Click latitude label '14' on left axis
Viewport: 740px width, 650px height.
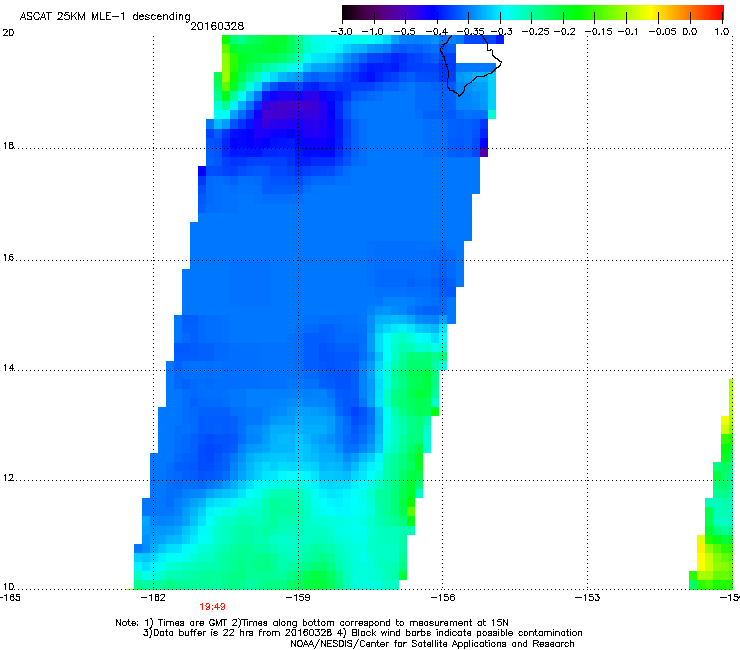click(x=8, y=368)
